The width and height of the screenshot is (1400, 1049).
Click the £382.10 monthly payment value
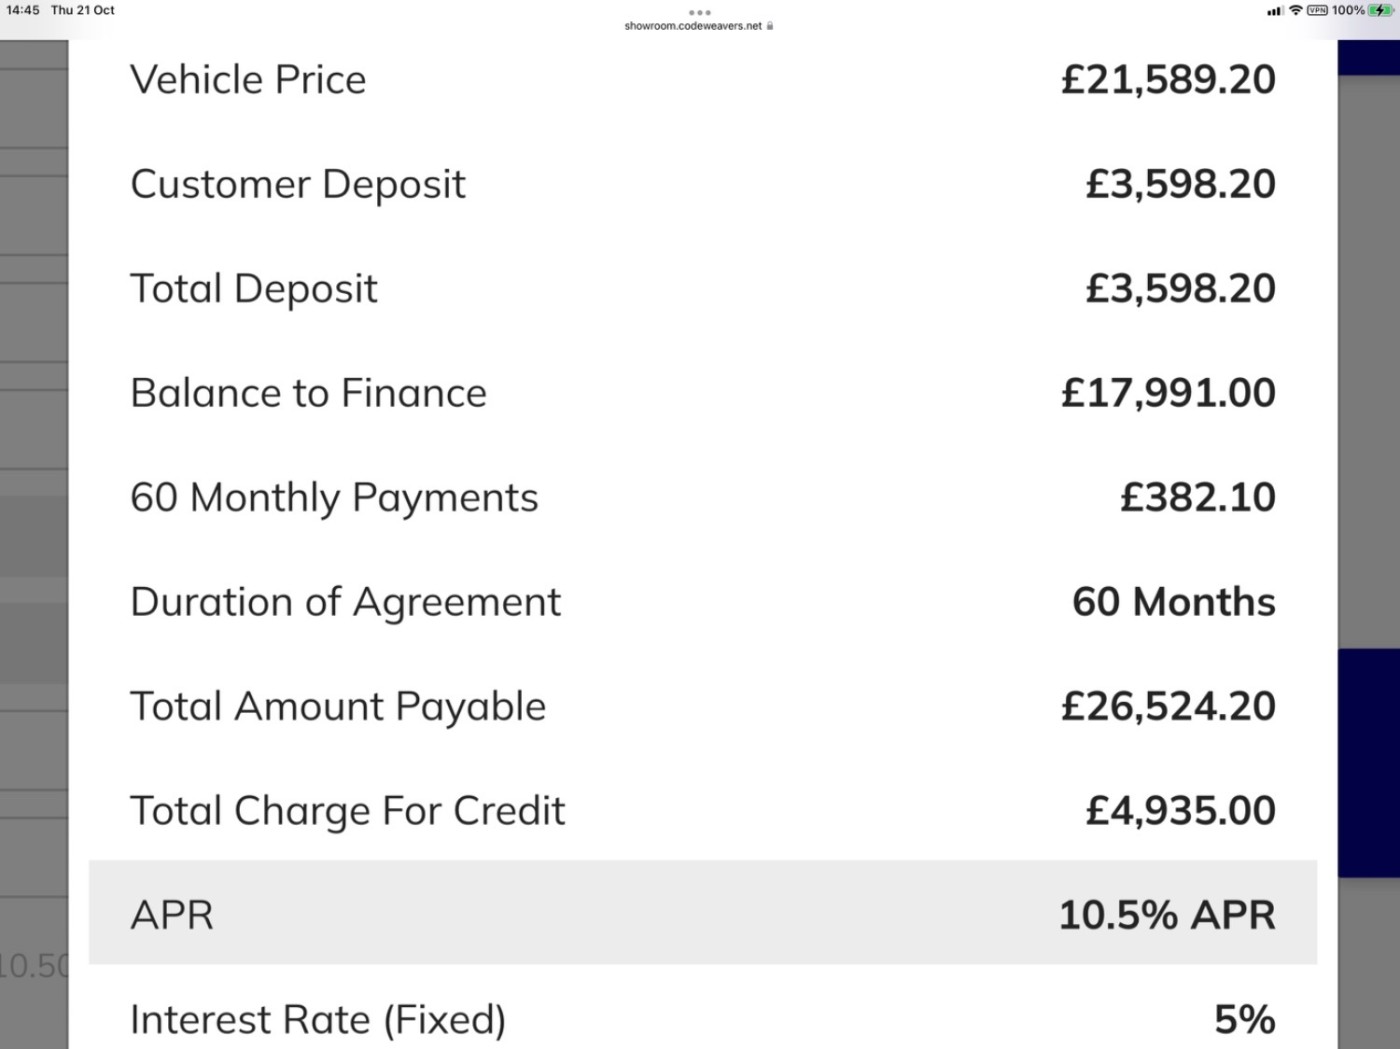pos(1197,497)
